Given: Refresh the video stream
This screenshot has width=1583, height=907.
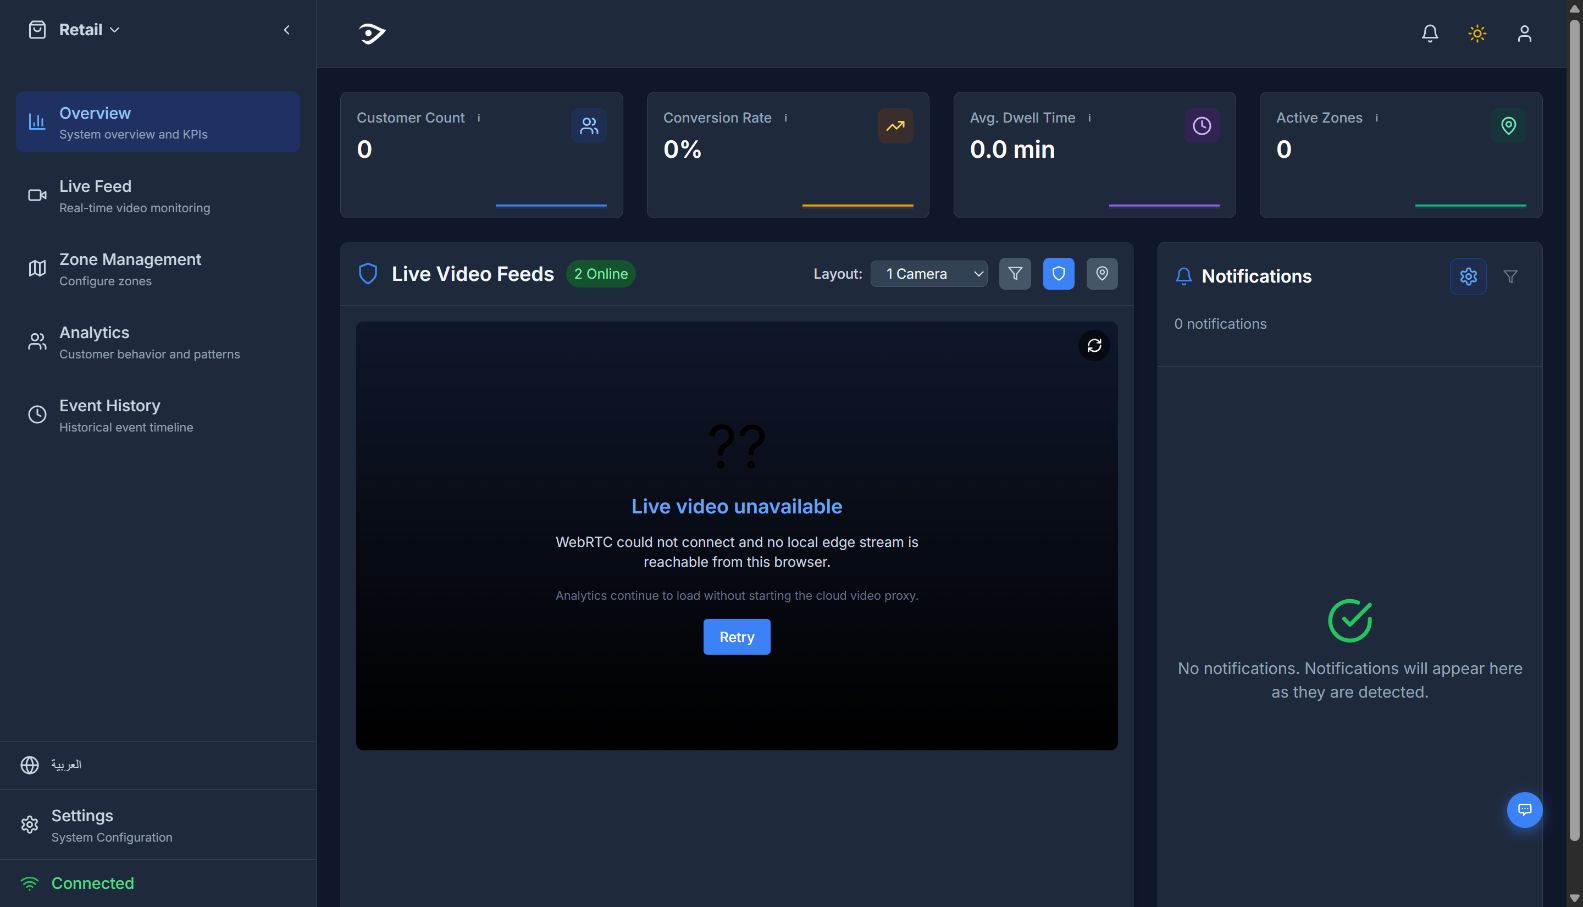Looking at the screenshot, I should [x=1095, y=346].
